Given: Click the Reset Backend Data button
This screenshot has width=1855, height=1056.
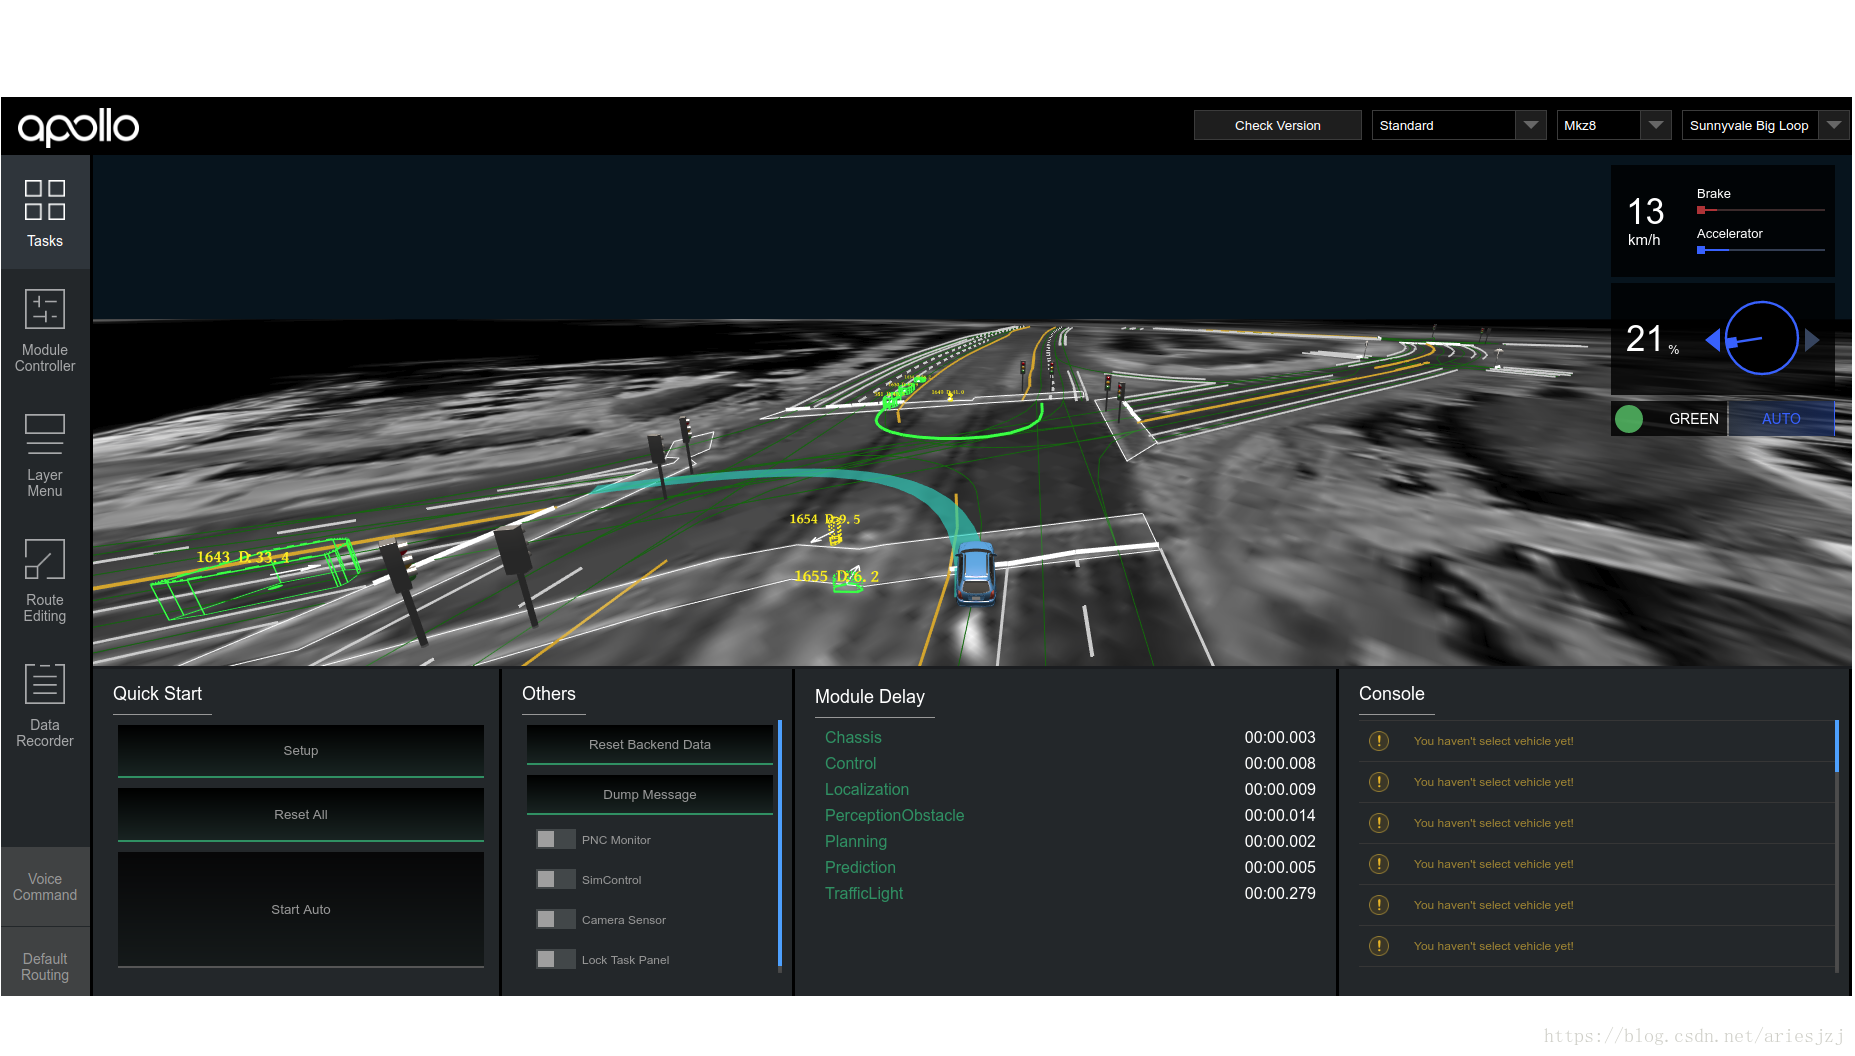Looking at the screenshot, I should pyautogui.click(x=650, y=745).
